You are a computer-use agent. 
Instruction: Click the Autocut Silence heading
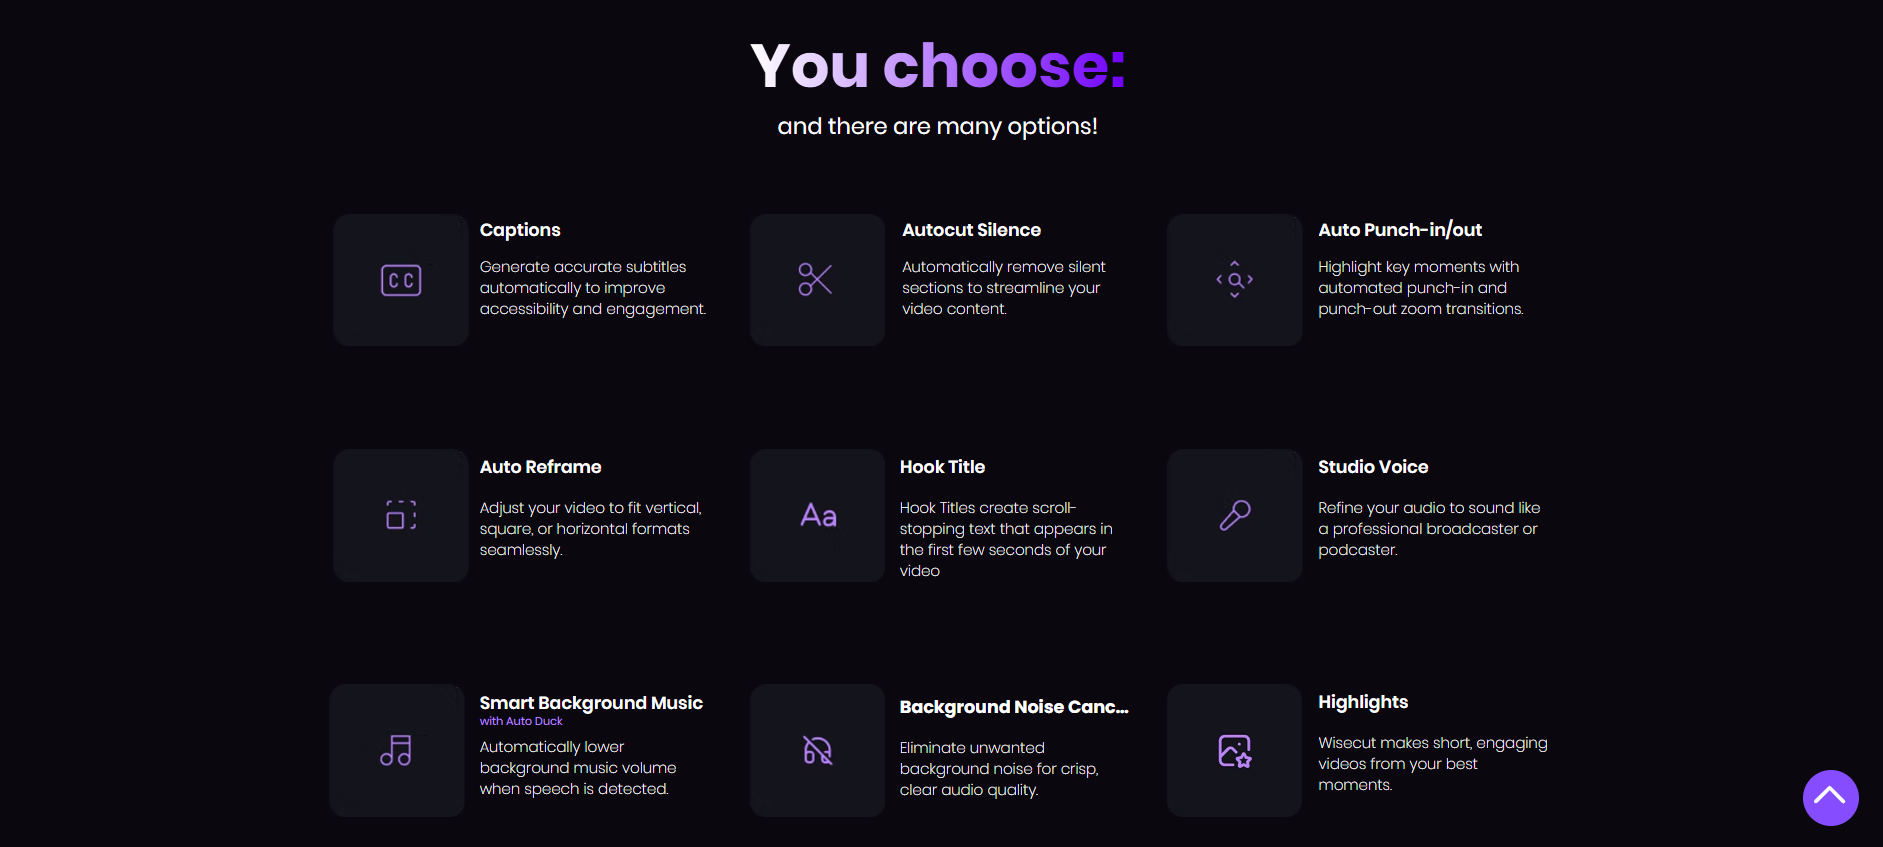click(x=971, y=230)
